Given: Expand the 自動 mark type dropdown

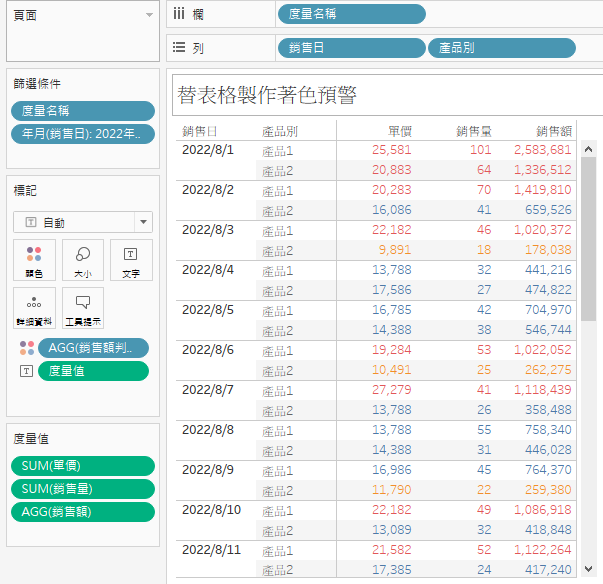Looking at the screenshot, I should point(143,222).
